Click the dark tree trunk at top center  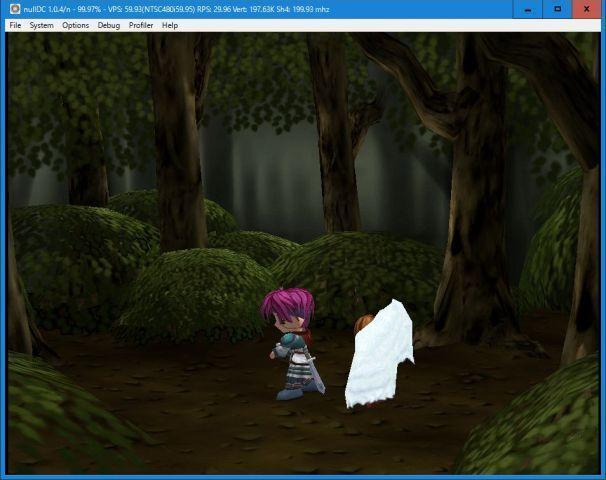coord(332,130)
